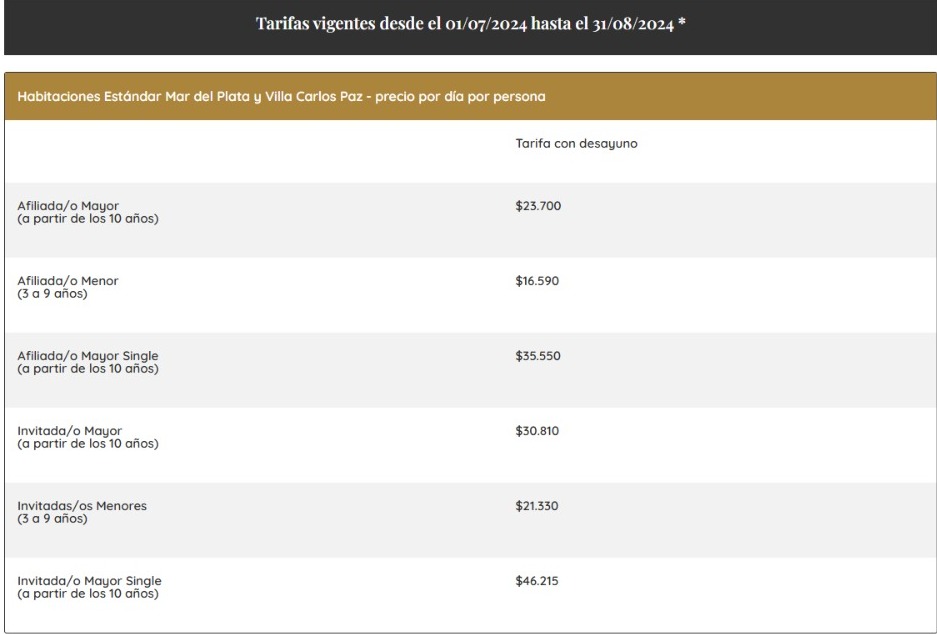The image size is (937, 634).
Task: Select the 'Afiliada/o Mayor Single' row label
Action: [x=88, y=356]
